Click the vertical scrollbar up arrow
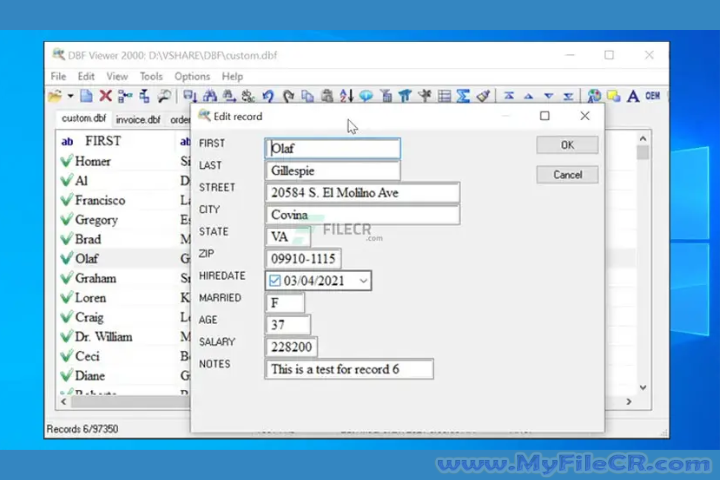 (643, 138)
